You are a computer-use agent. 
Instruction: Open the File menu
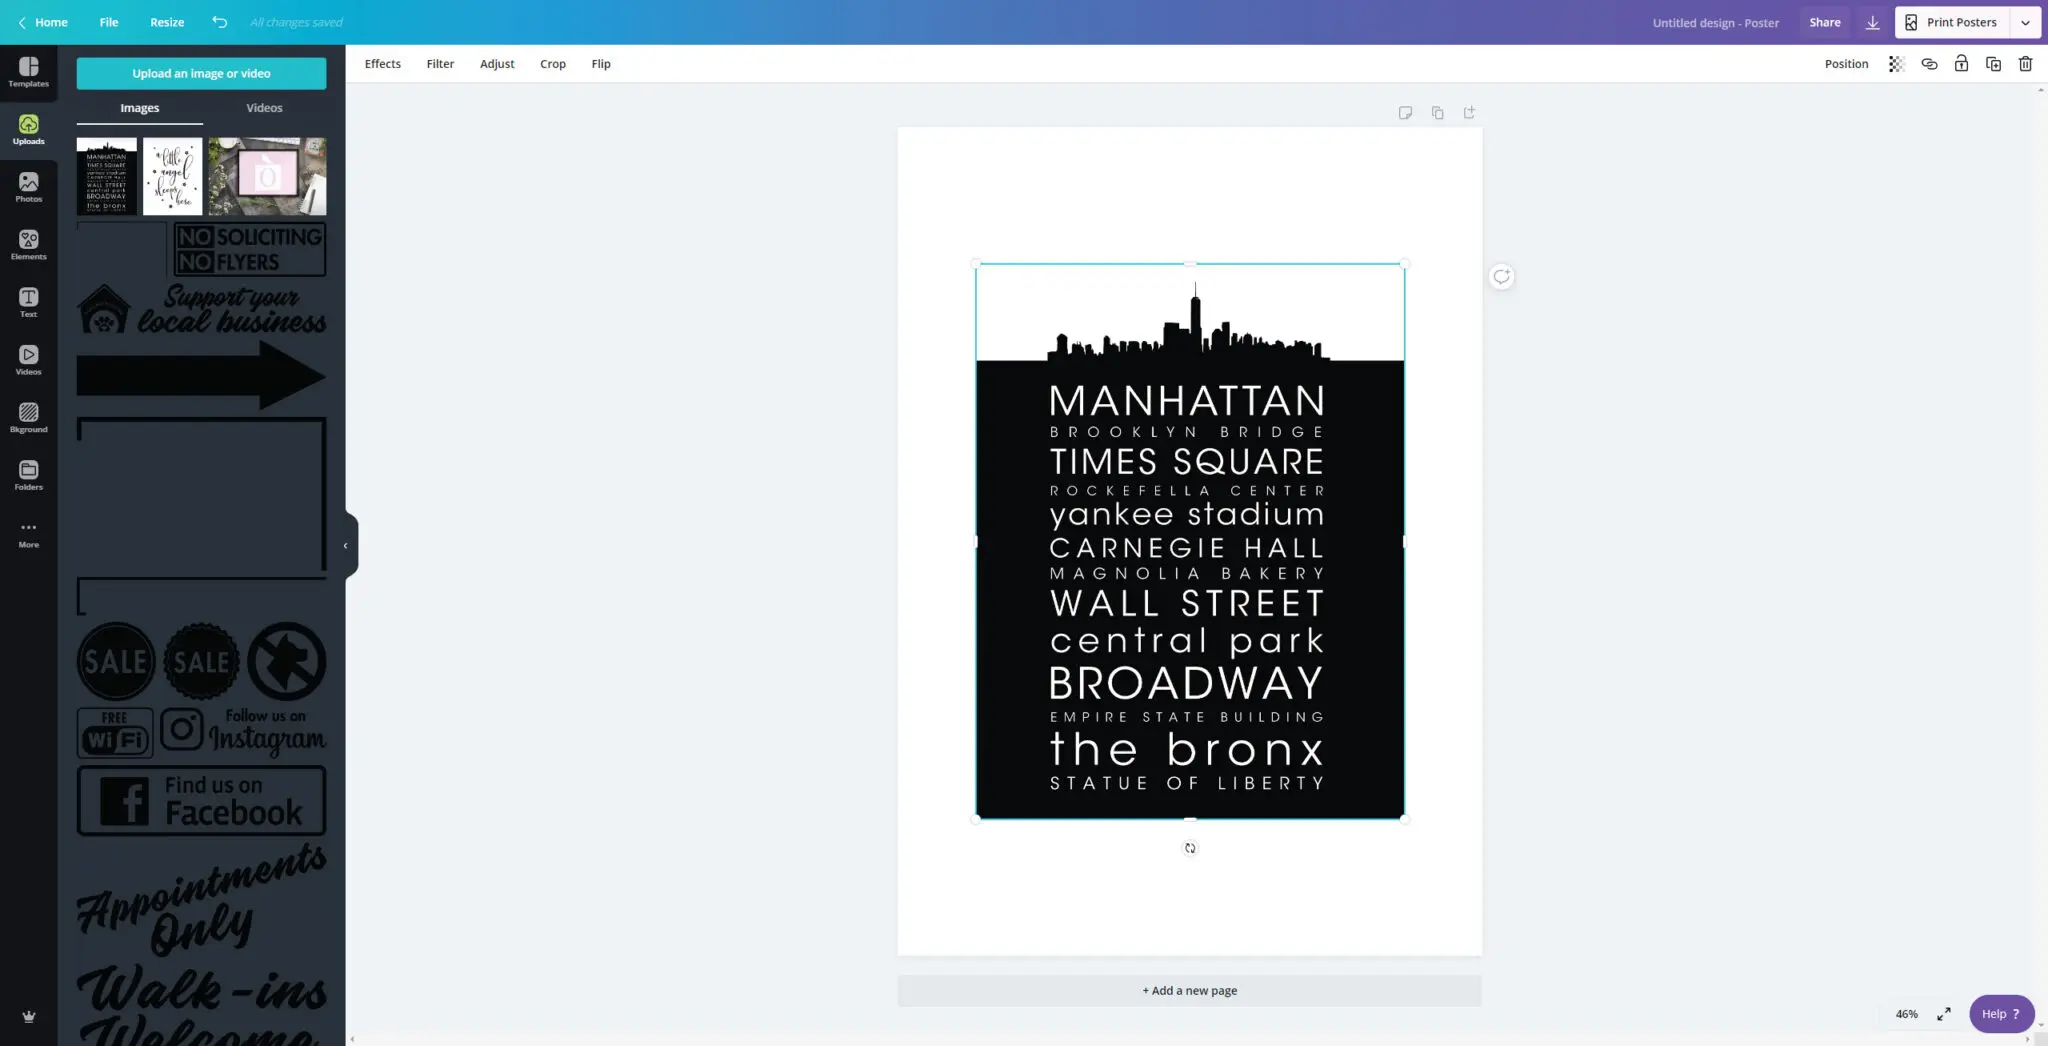pyautogui.click(x=109, y=22)
